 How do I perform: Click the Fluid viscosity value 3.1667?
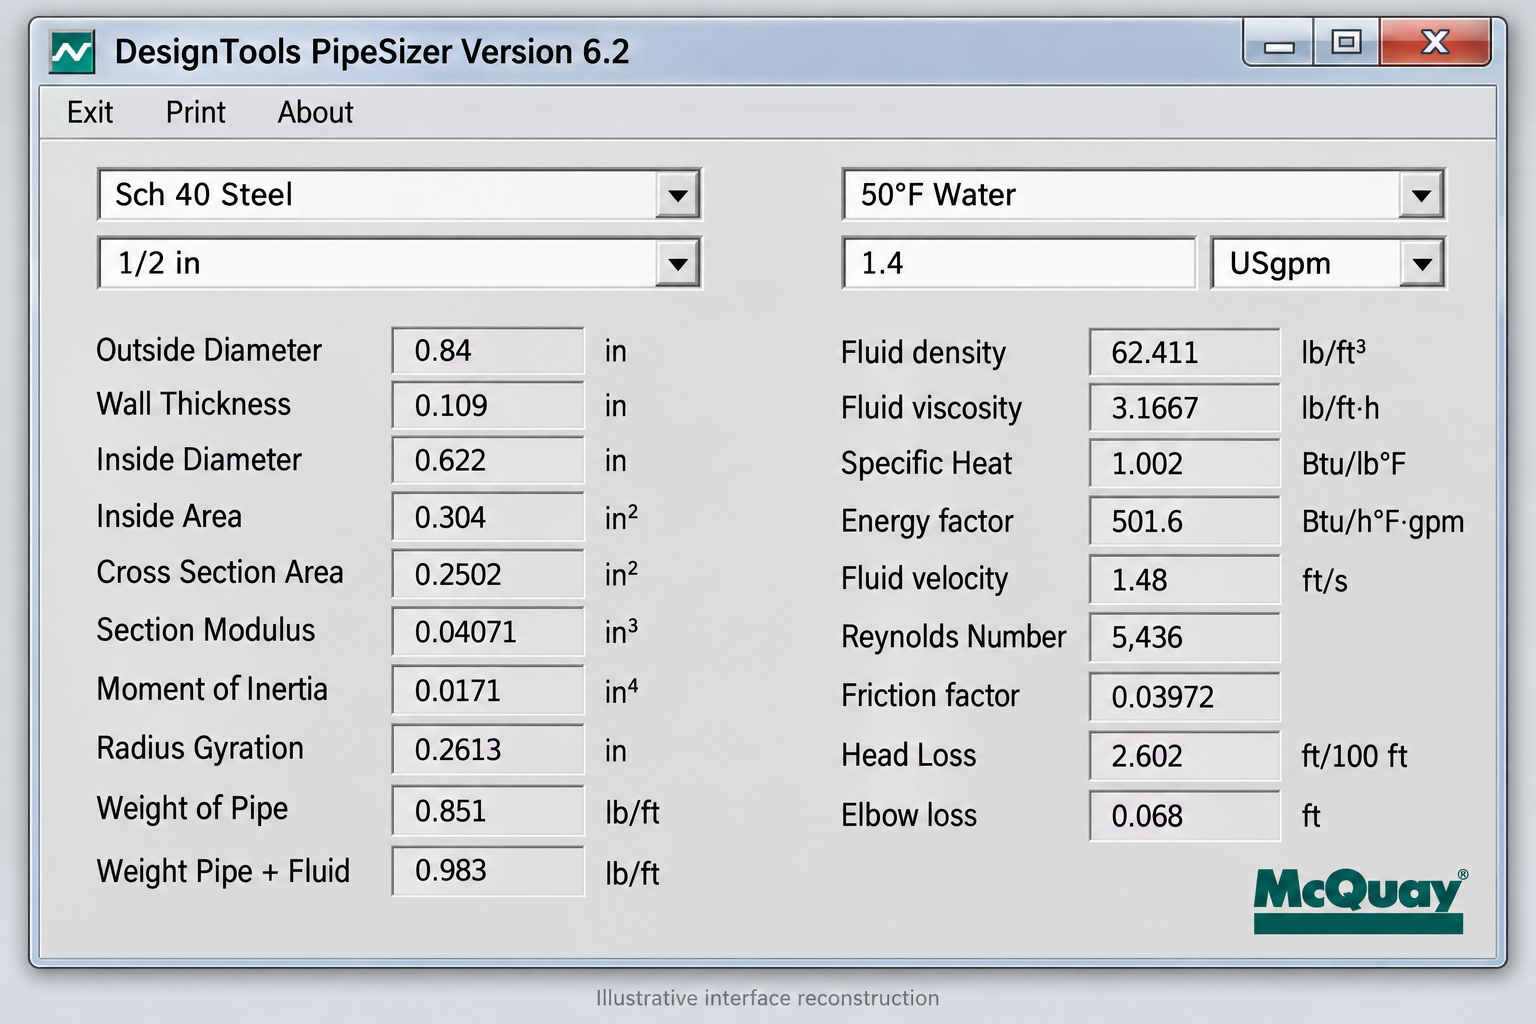coord(1185,408)
